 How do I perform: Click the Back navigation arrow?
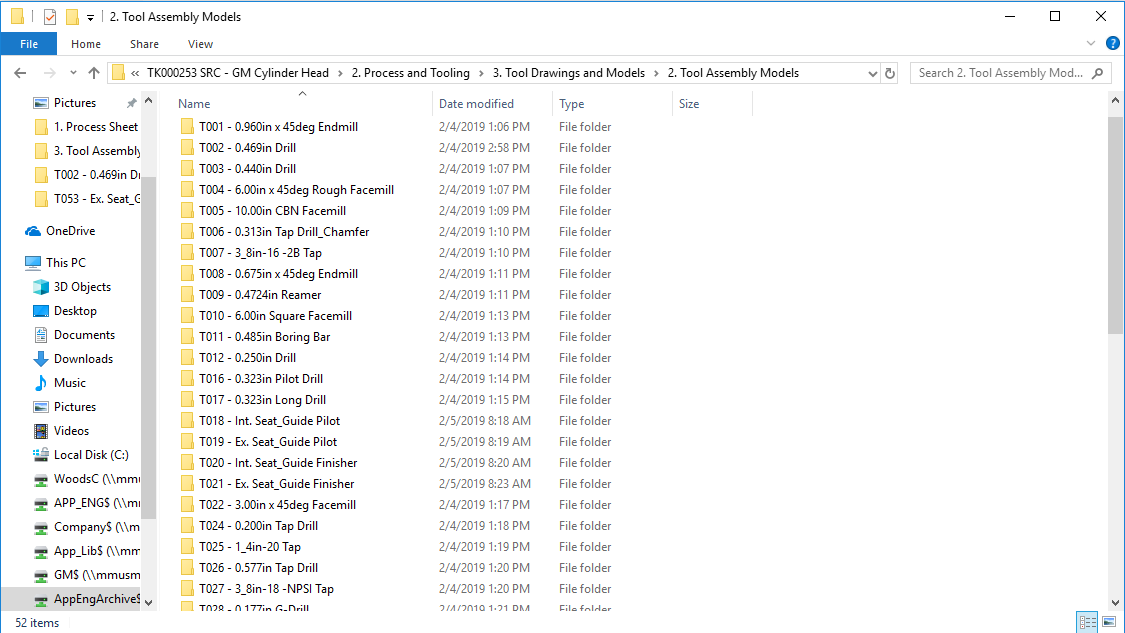point(20,73)
